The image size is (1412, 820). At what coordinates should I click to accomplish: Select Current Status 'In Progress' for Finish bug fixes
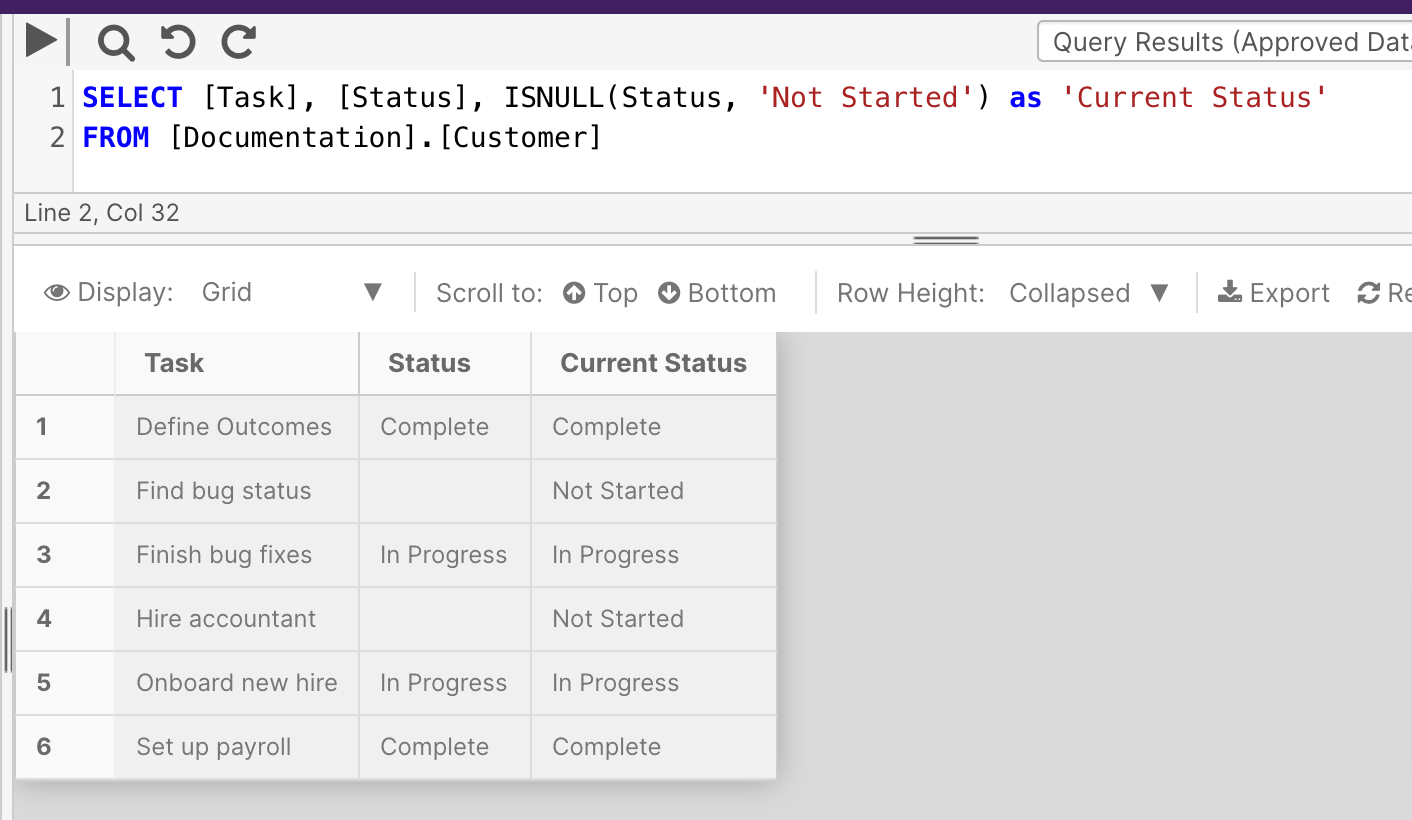click(x=654, y=555)
